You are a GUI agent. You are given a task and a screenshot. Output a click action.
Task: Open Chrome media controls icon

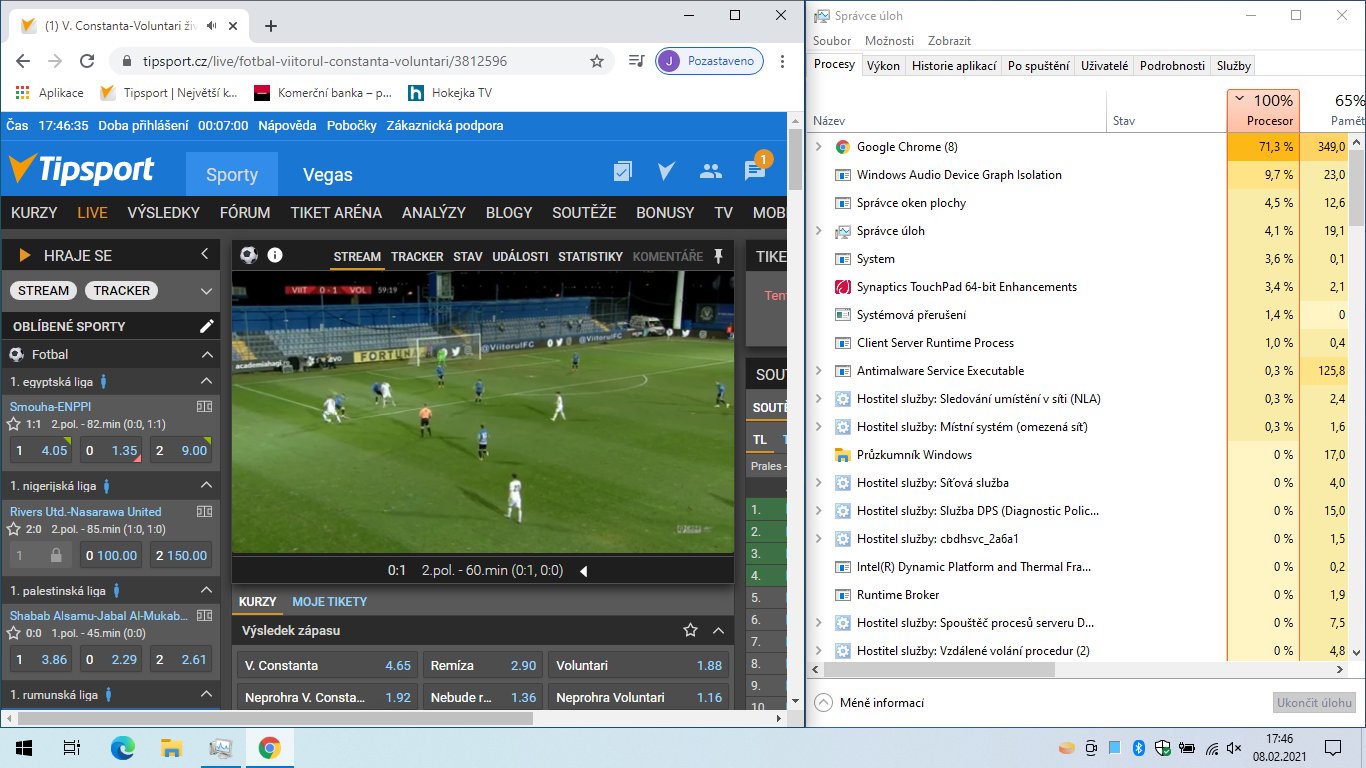click(x=636, y=61)
